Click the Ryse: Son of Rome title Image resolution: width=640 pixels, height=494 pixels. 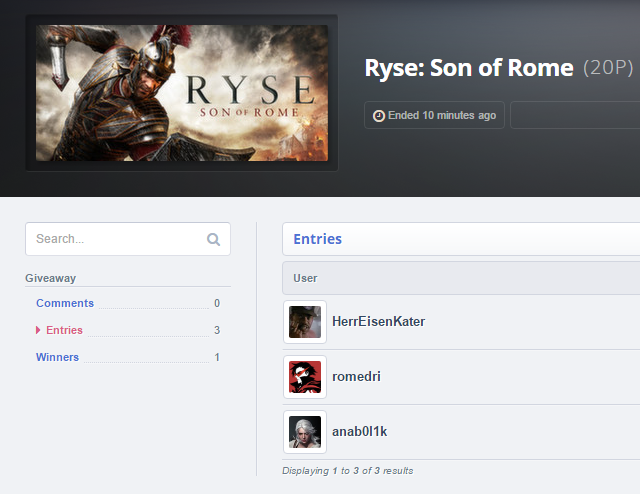pyautogui.click(x=469, y=68)
